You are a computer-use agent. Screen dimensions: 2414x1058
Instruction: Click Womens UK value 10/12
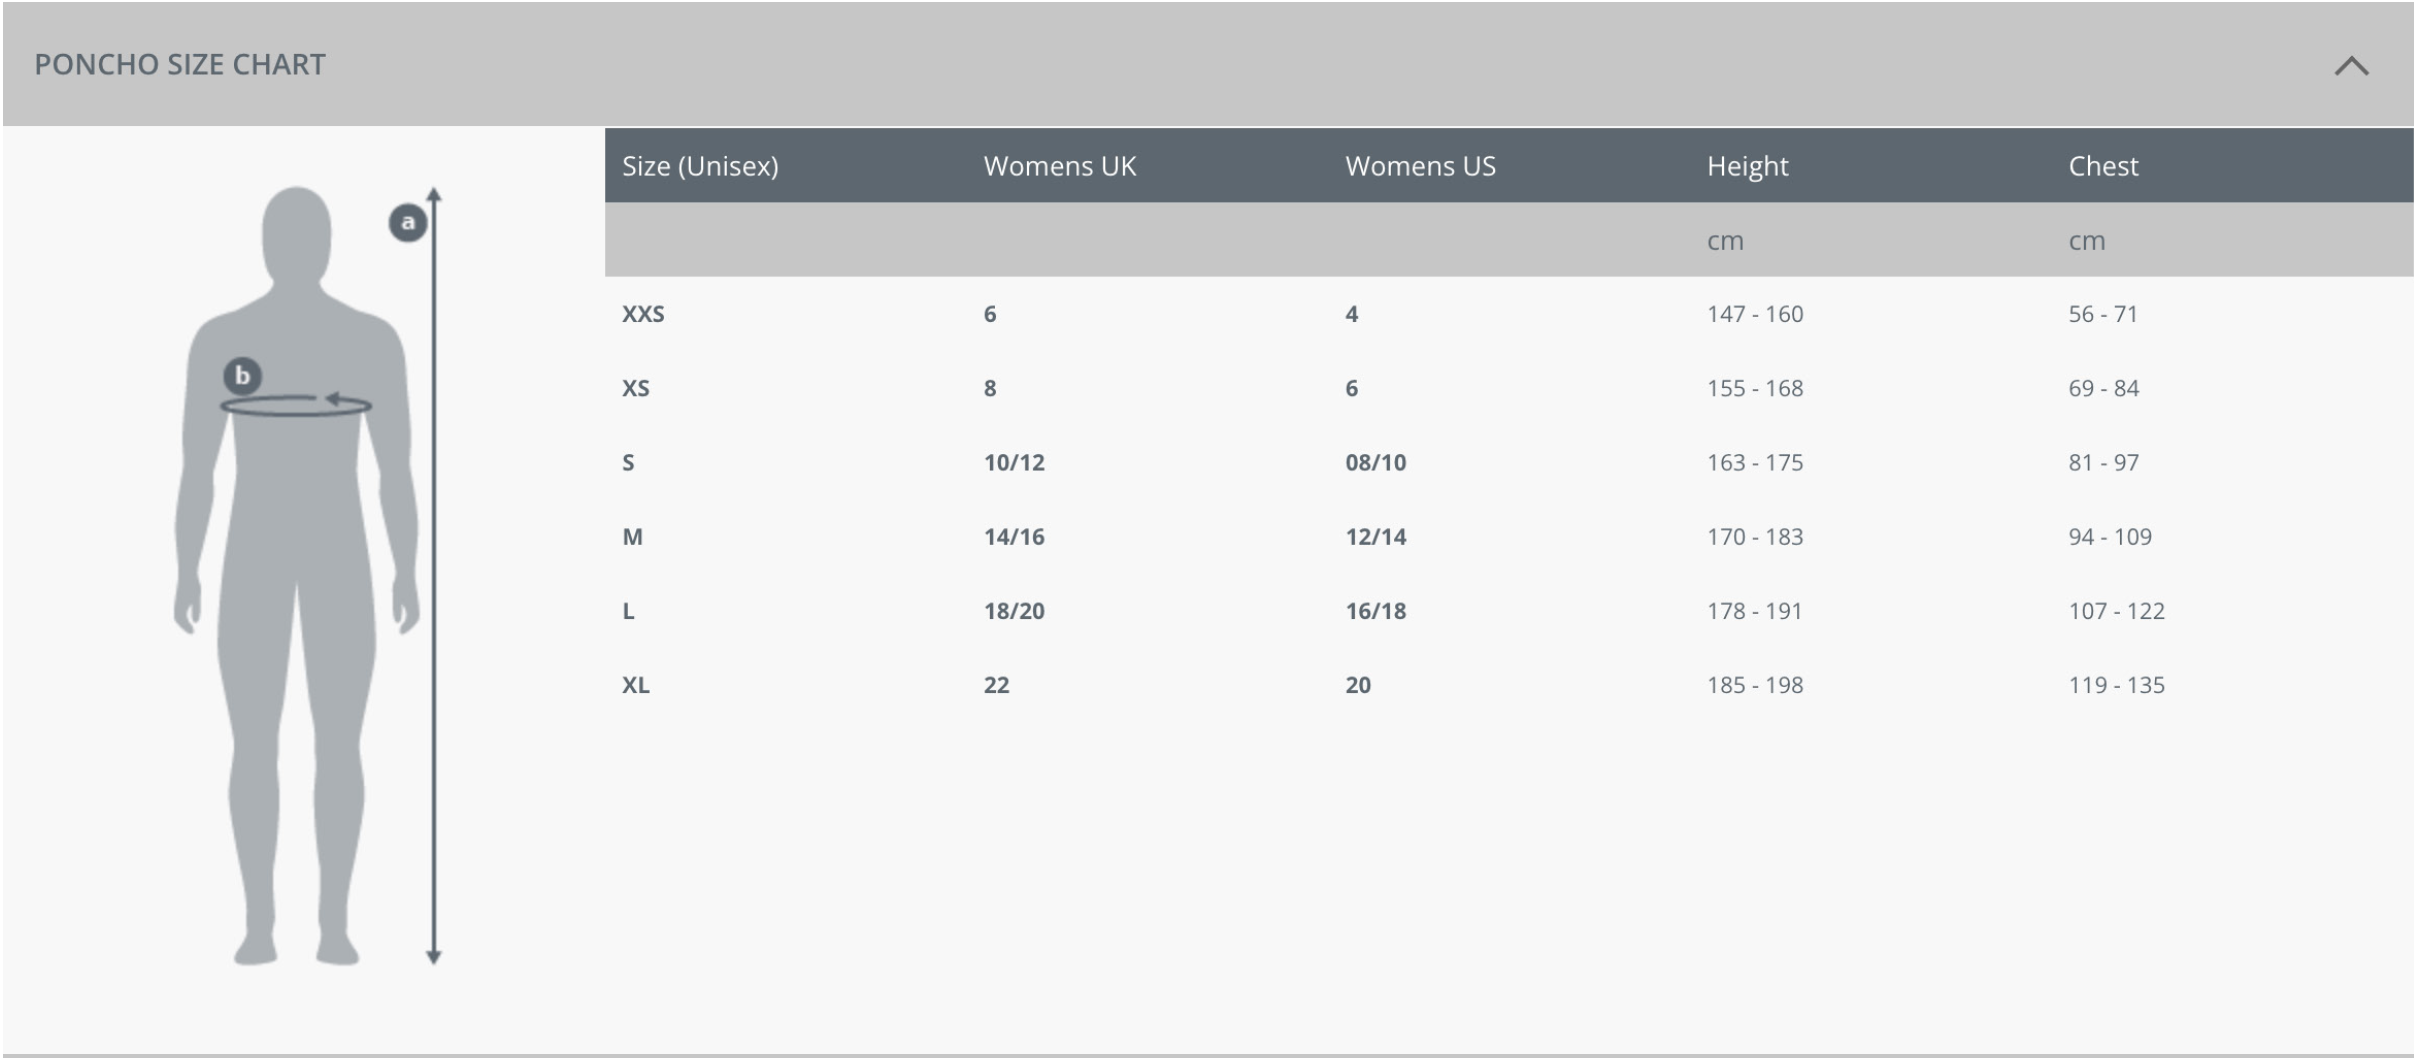(x=1014, y=462)
